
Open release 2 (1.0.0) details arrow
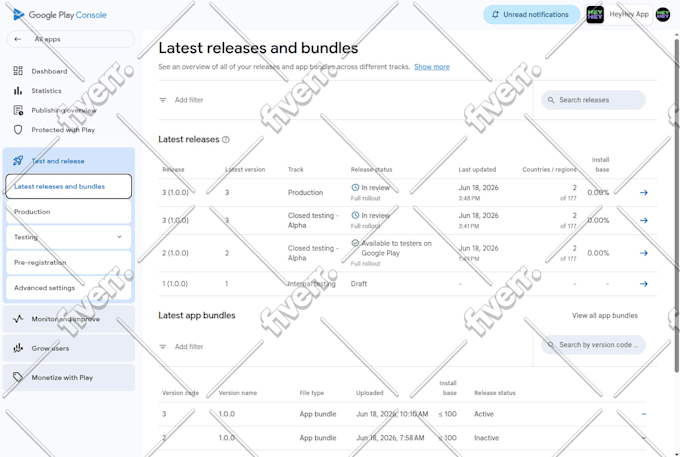pyautogui.click(x=644, y=253)
